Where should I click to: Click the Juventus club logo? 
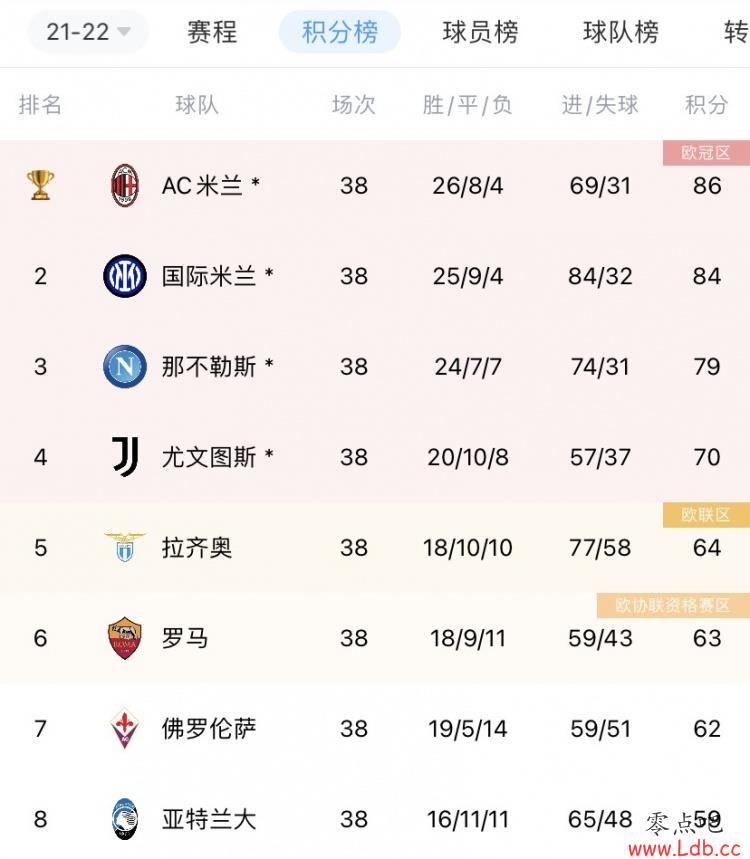tap(125, 457)
